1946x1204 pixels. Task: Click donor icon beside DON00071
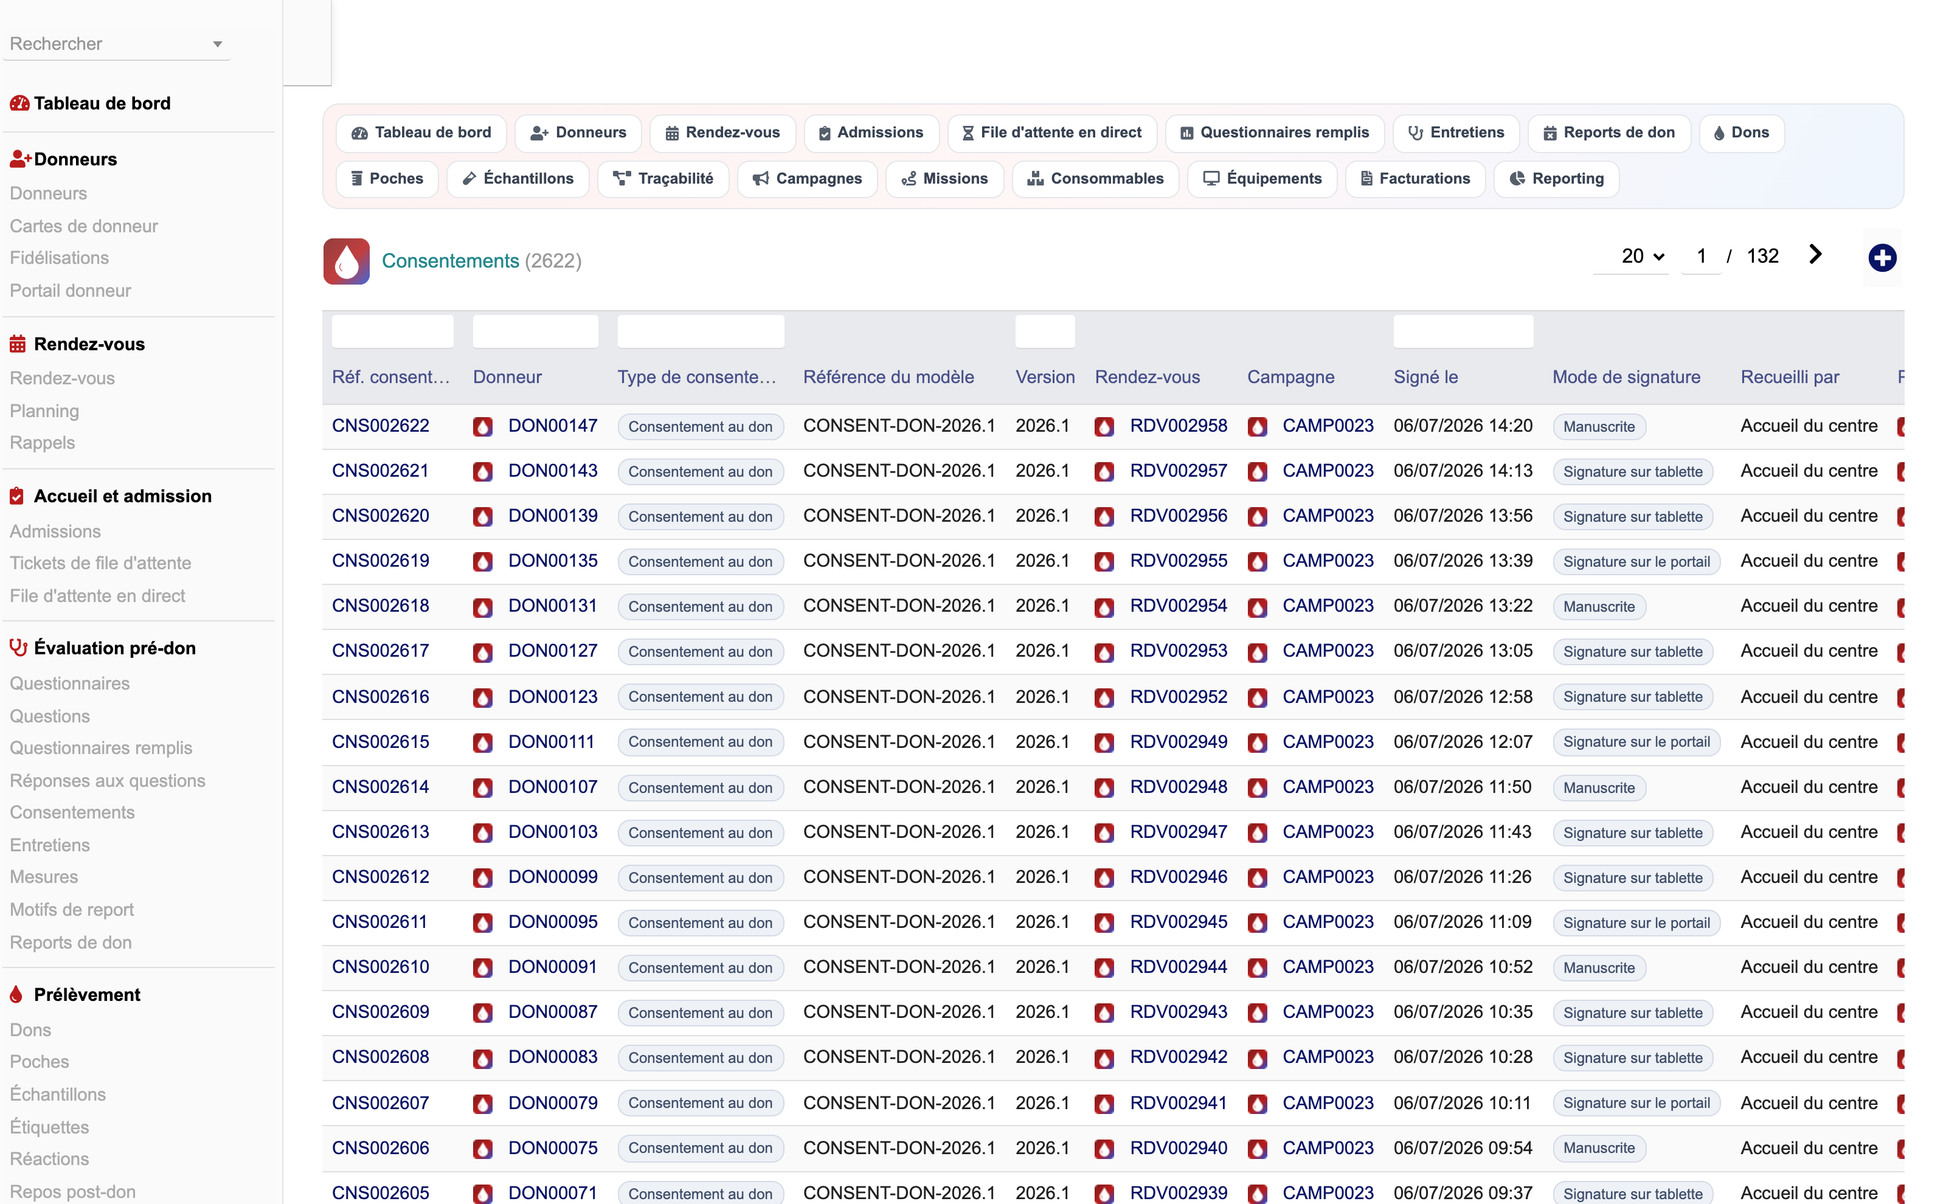point(483,1194)
